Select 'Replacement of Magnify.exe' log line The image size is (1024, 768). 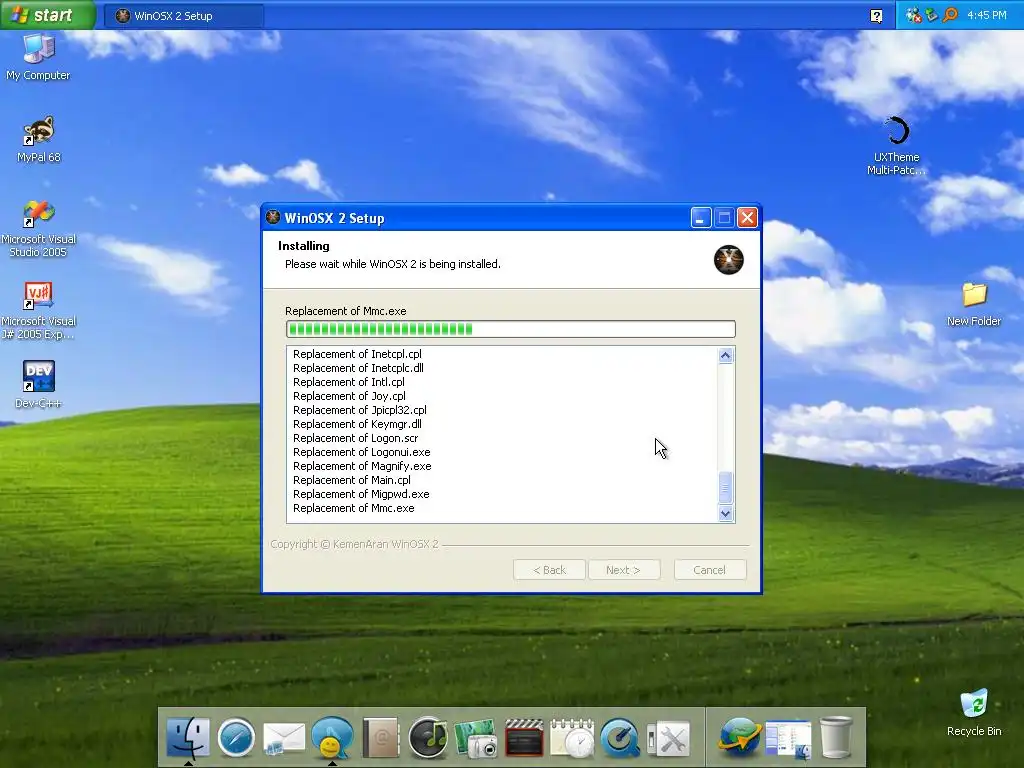coord(362,466)
